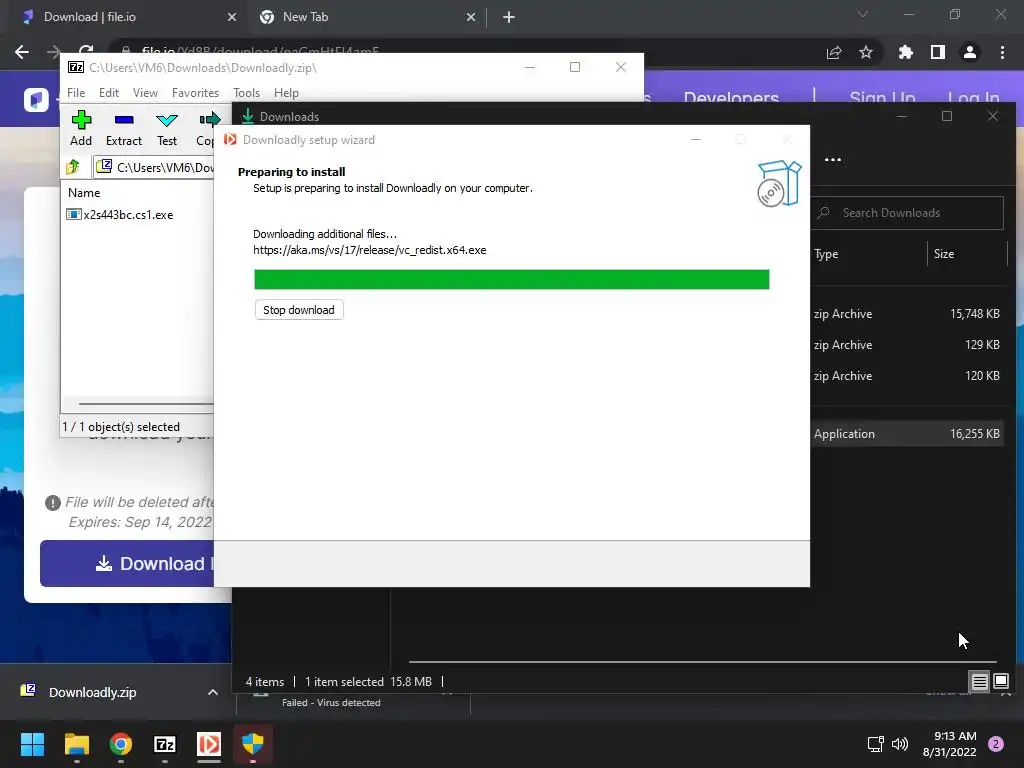Open Downloadly installer taskbar icon
The width and height of the screenshot is (1024, 768).
click(x=209, y=744)
